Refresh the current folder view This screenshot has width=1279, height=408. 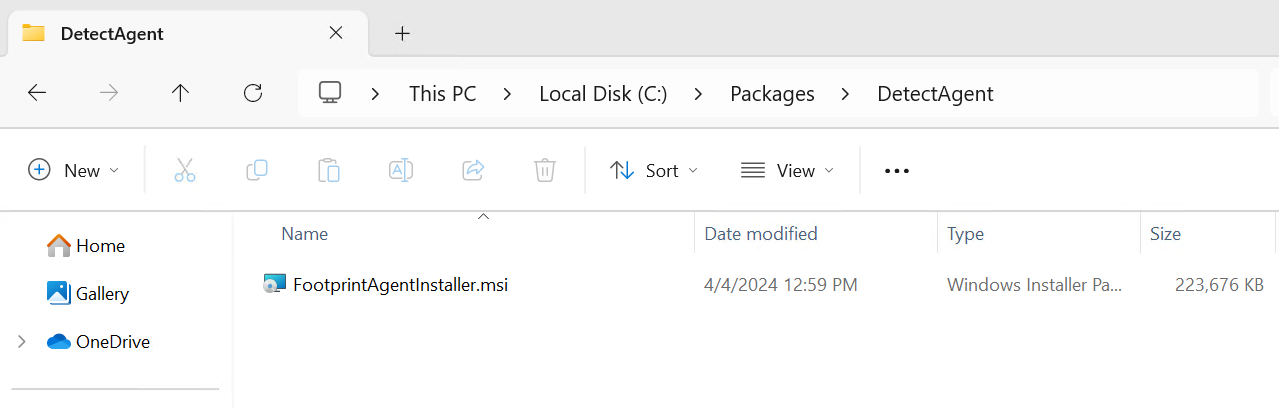pyautogui.click(x=253, y=93)
